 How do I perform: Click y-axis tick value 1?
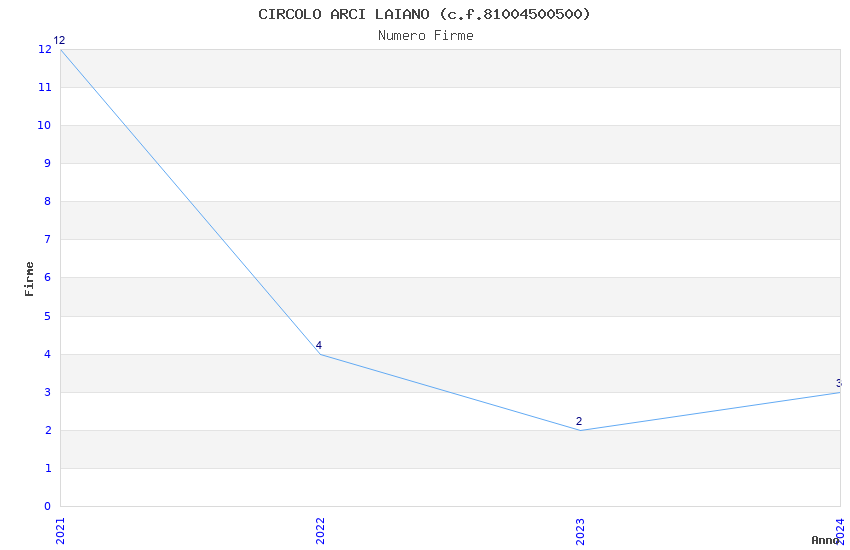pyautogui.click(x=48, y=468)
